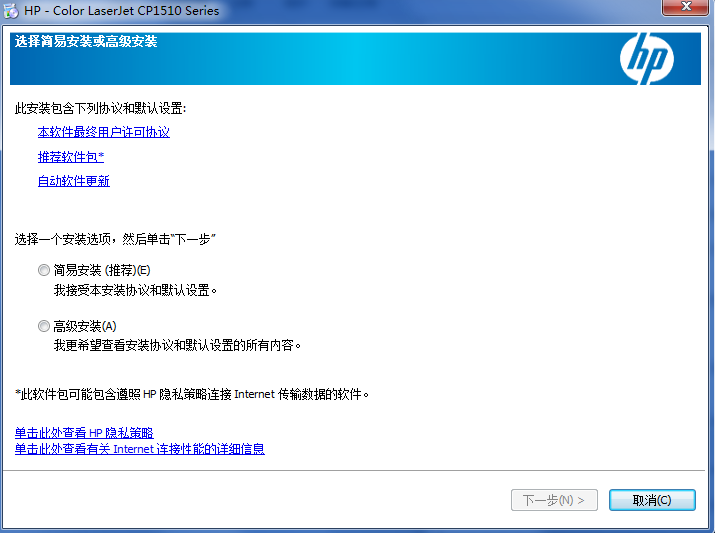The height and width of the screenshot is (533, 715).
Task: Click the installer icon in the title bar
Action: tap(11, 10)
